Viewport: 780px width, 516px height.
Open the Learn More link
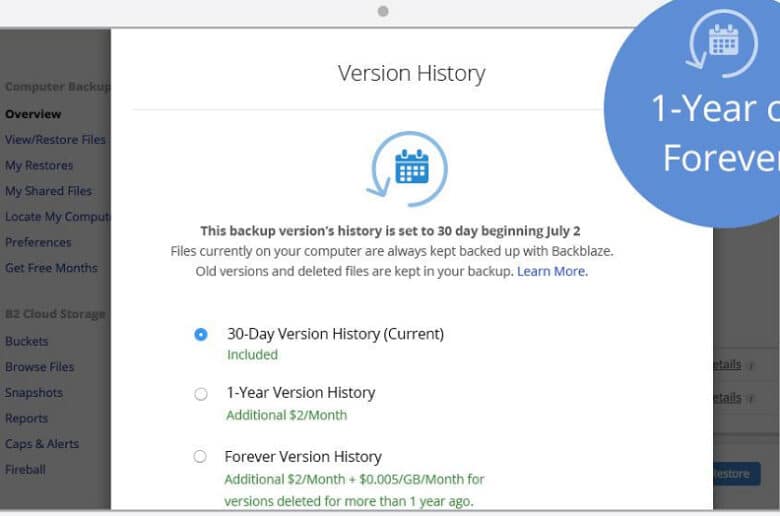pyautogui.click(x=552, y=271)
